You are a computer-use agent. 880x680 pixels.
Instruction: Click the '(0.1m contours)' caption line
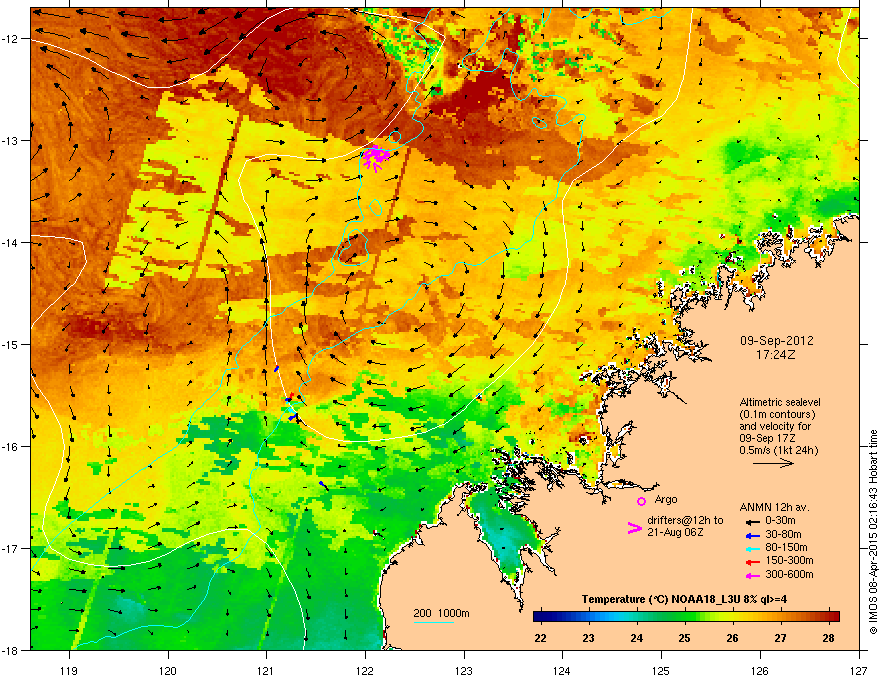(777, 415)
